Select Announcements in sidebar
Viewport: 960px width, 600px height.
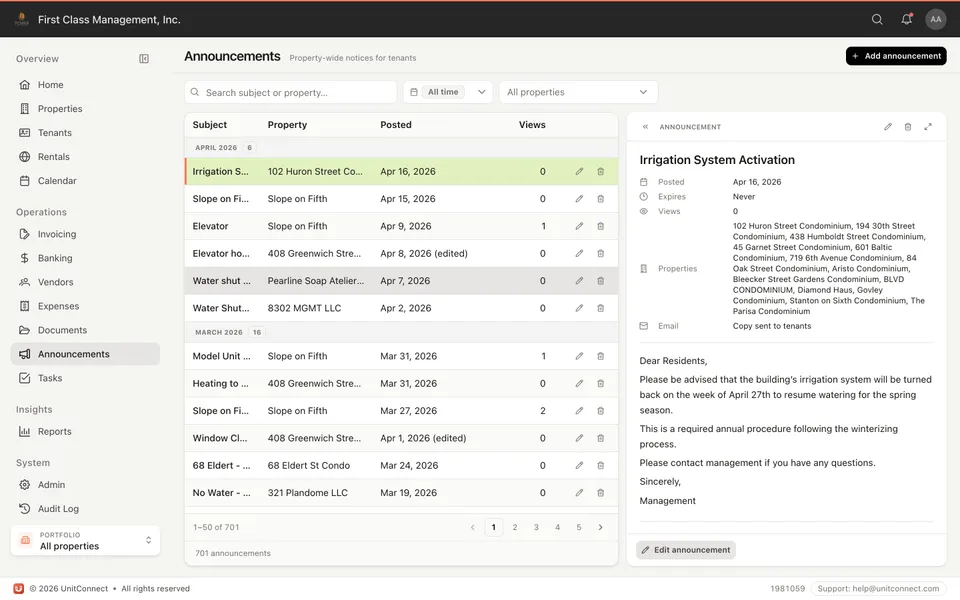[x=85, y=354]
